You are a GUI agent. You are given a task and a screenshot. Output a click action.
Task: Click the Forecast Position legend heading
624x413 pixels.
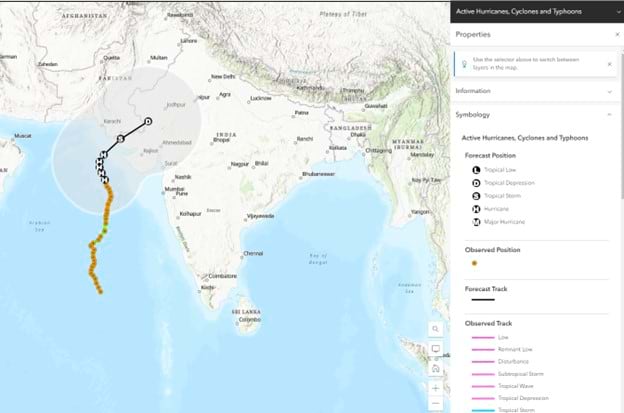coord(490,156)
